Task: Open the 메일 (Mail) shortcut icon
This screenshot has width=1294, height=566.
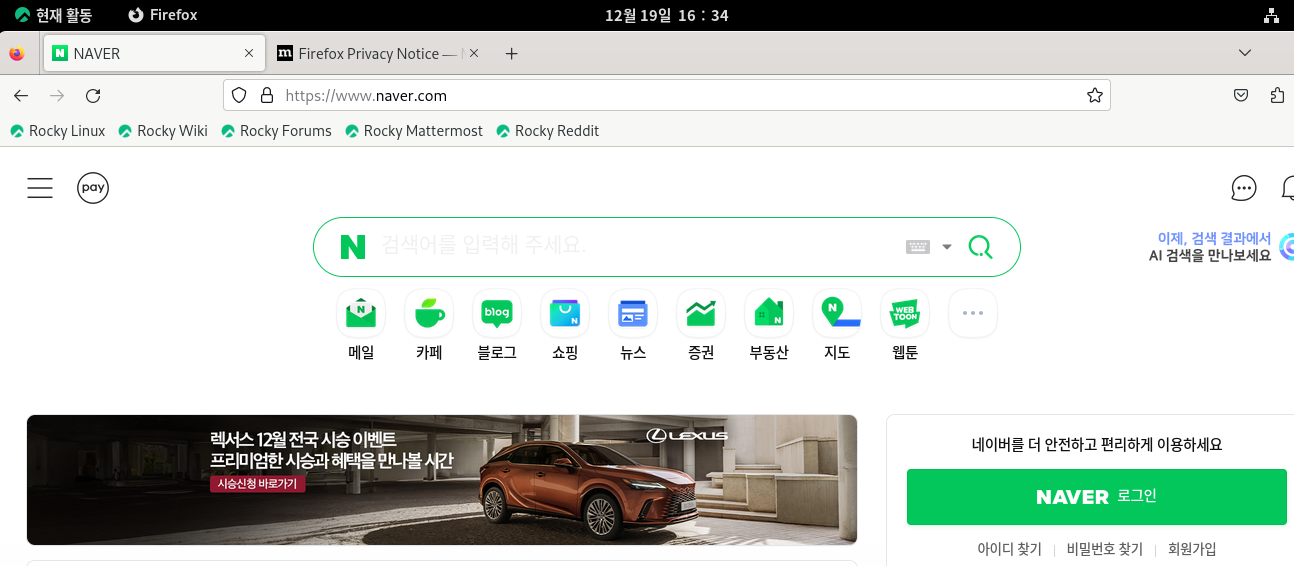Action: click(x=361, y=313)
